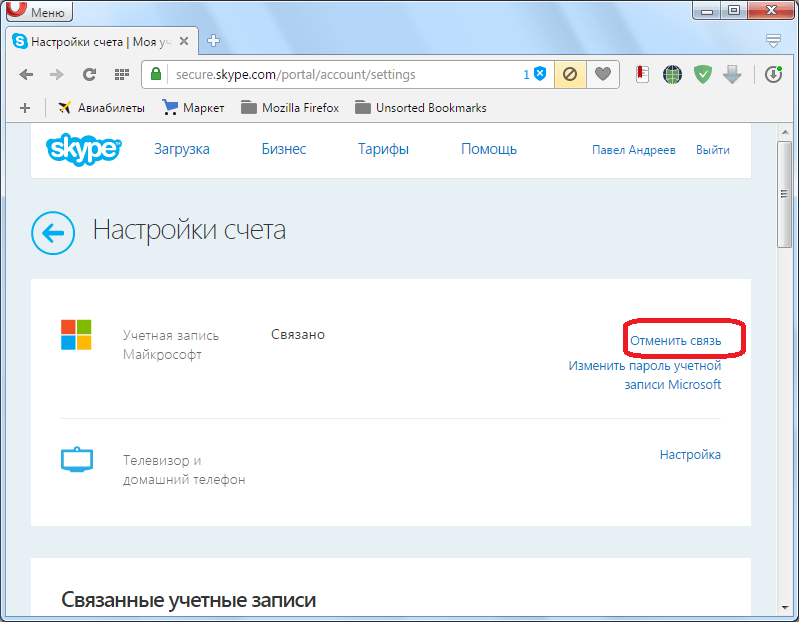
Task: Click the red bookmark notebook extension icon
Action: [642, 74]
